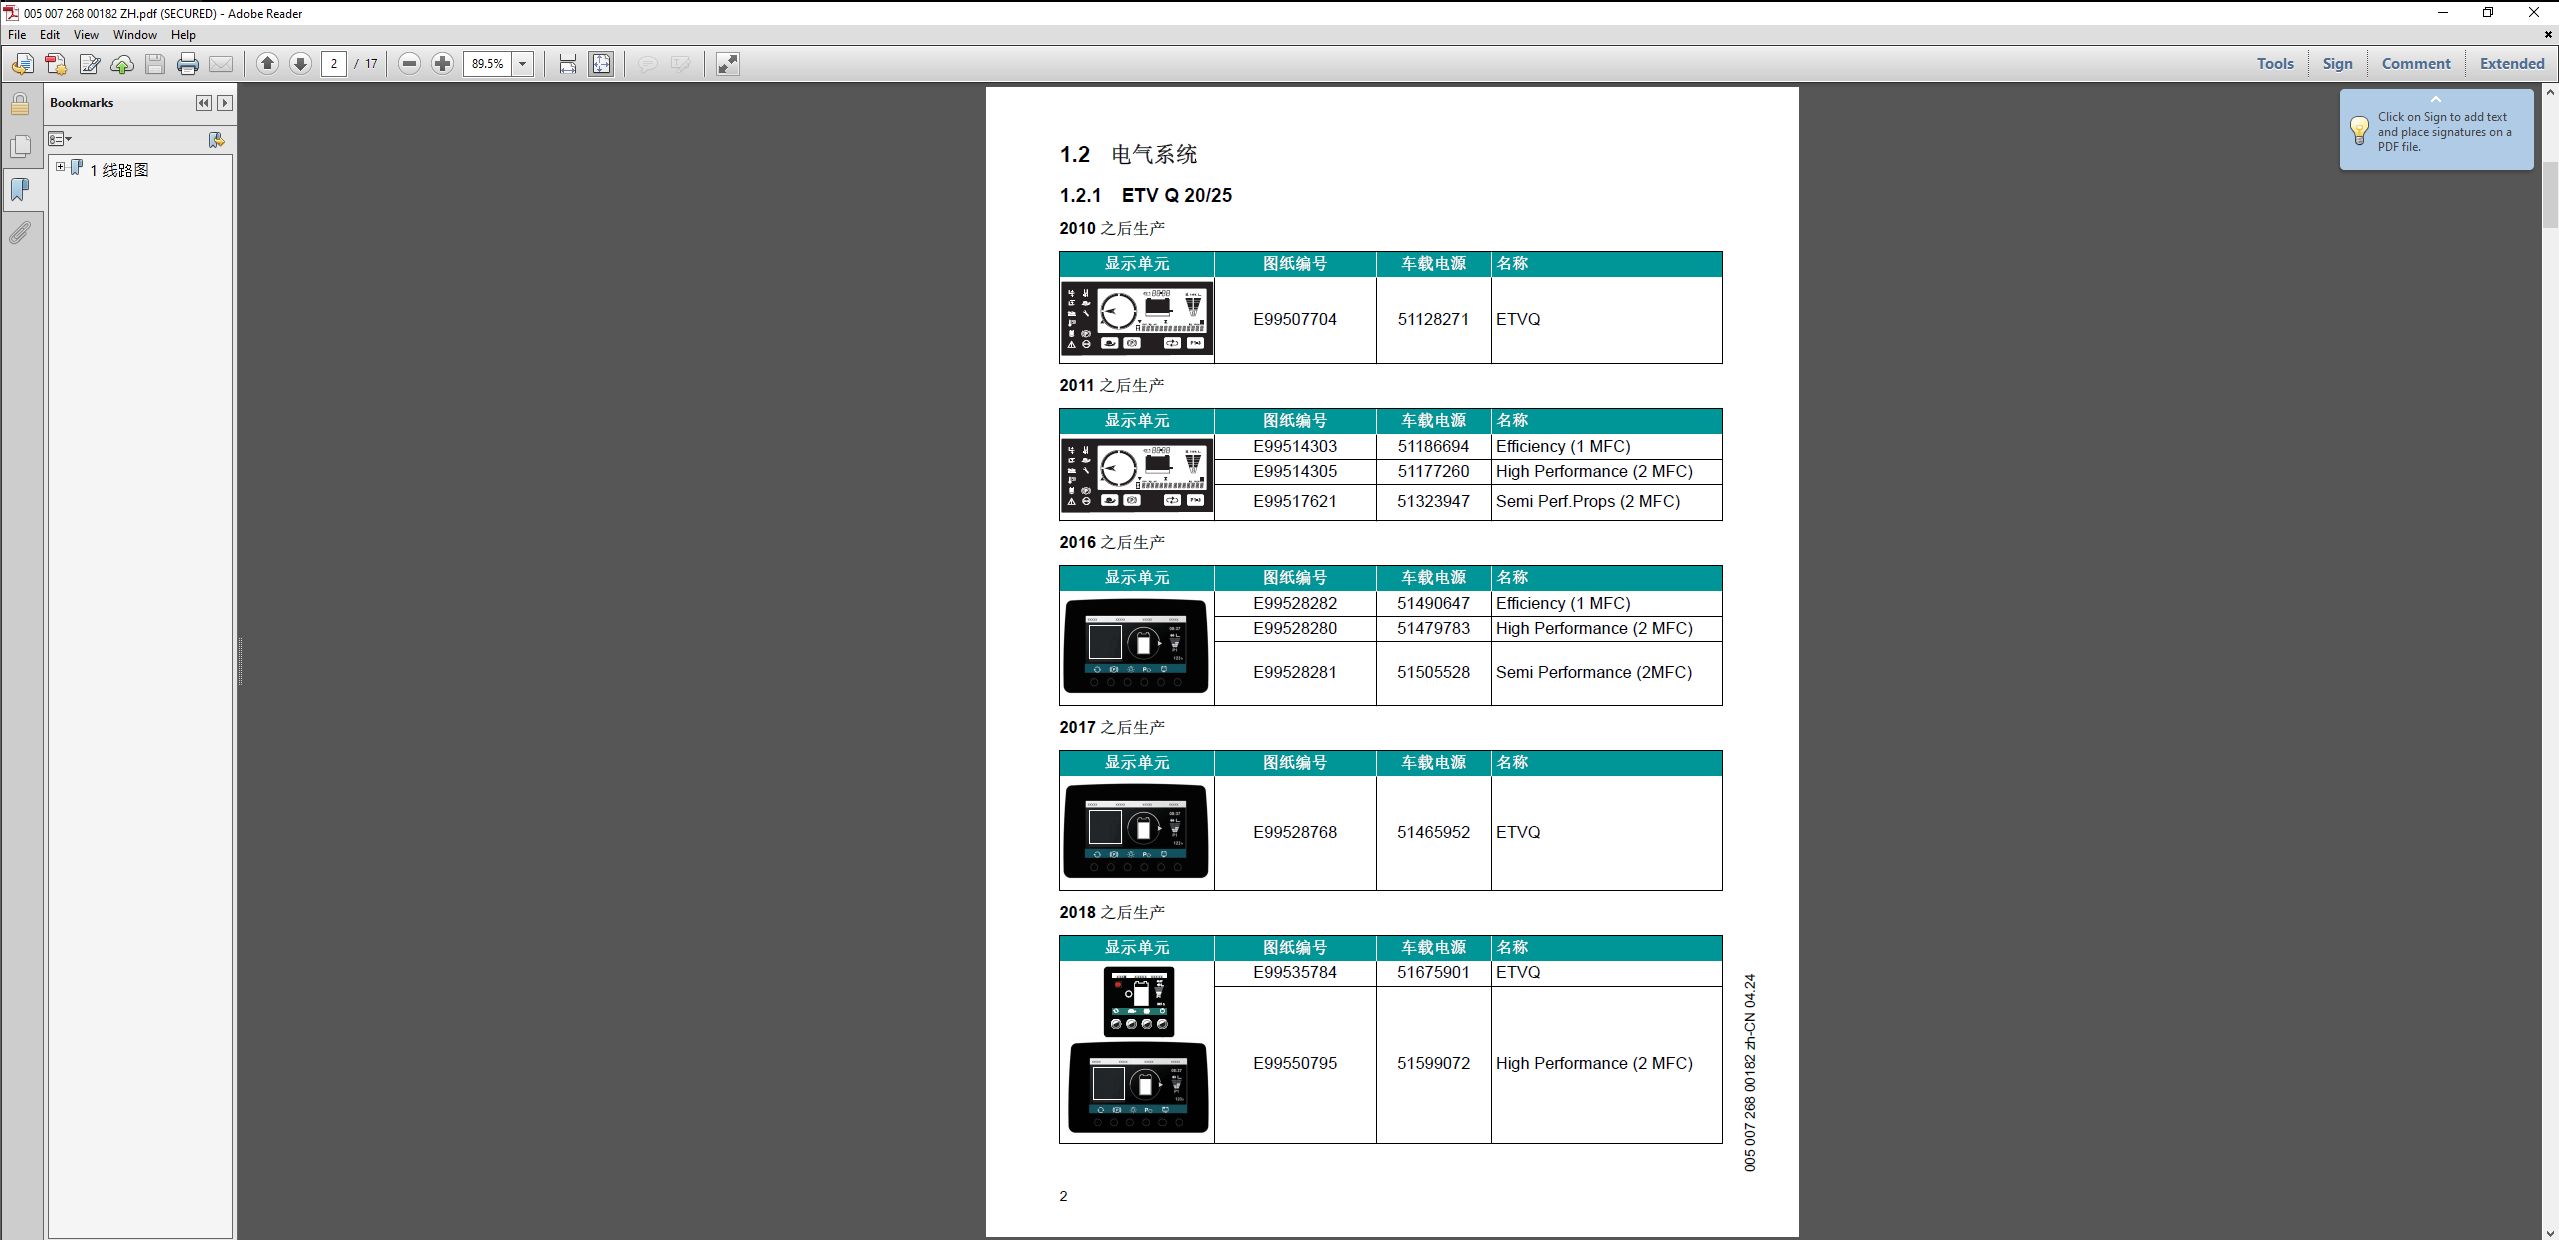The image size is (2559, 1240).
Task: Click the scroll up arrow of scrollbar
Action: point(2550,92)
